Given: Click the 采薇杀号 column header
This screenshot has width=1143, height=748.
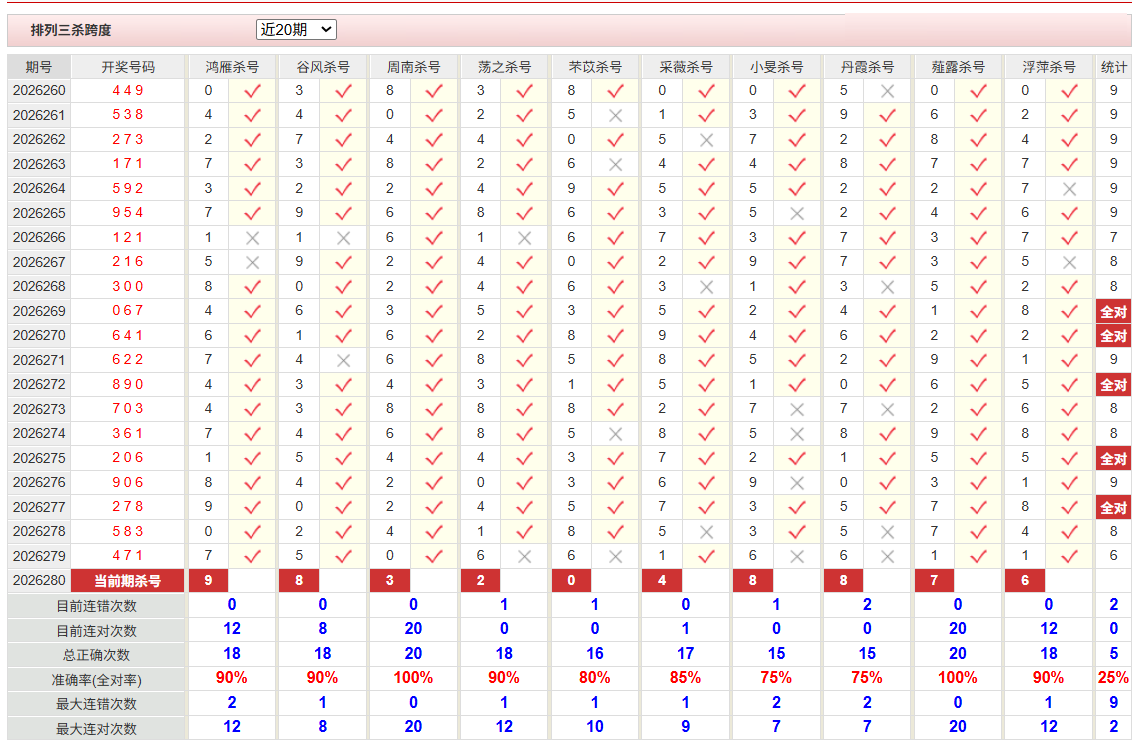Looking at the screenshot, I should pos(685,67).
